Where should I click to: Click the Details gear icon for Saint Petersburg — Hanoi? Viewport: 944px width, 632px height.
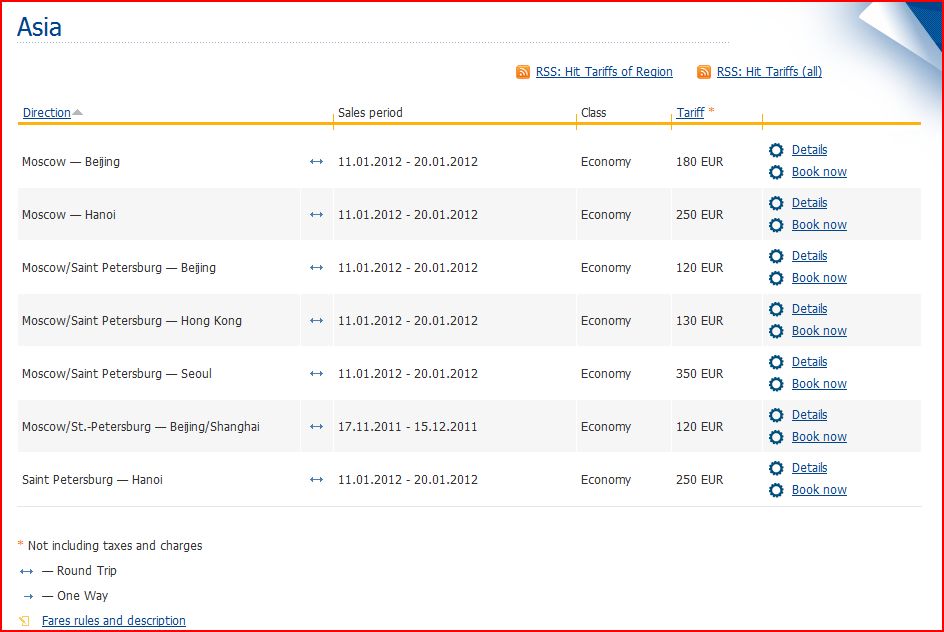click(776, 468)
